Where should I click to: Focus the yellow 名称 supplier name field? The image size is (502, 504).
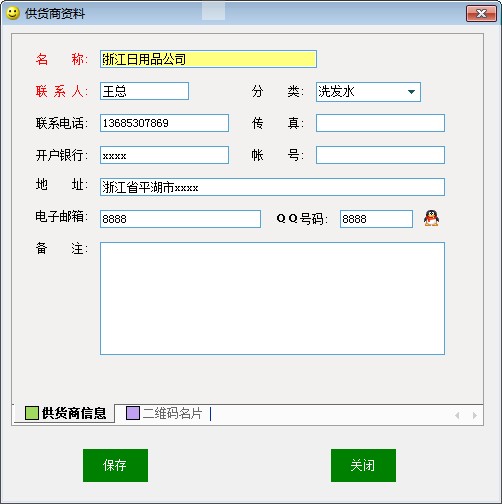tap(208, 59)
